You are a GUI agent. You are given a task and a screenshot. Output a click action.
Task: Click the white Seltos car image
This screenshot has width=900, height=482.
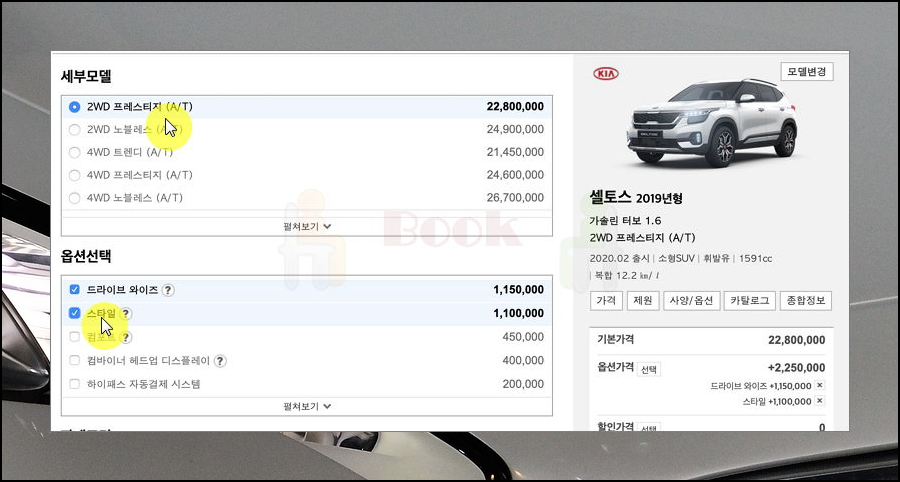click(712, 122)
